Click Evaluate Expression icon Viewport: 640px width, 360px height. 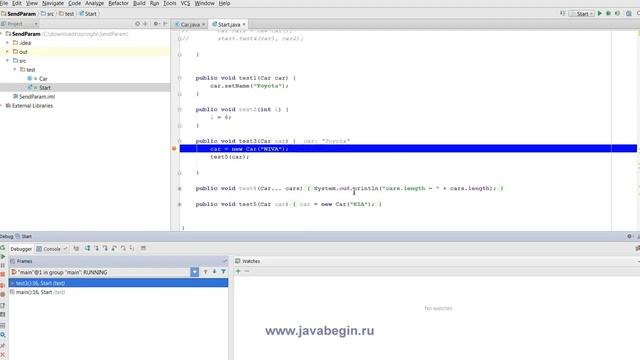(x=143, y=249)
